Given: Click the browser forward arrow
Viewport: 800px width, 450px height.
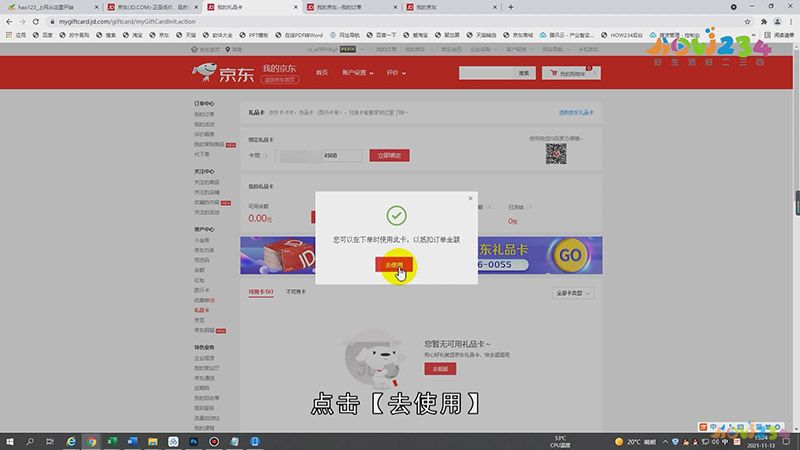Looking at the screenshot, I should [x=22, y=21].
